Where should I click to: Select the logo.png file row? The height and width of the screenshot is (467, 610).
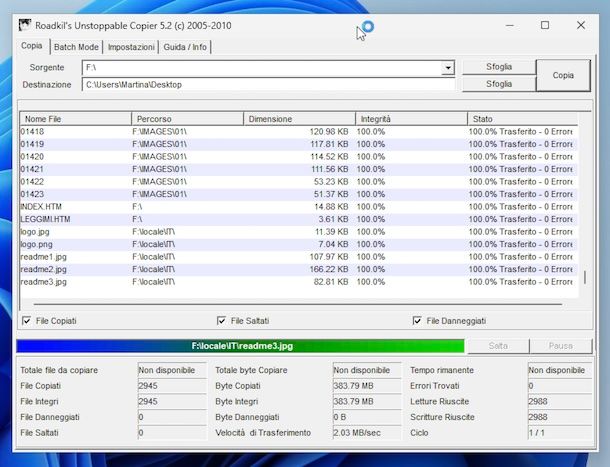point(299,244)
